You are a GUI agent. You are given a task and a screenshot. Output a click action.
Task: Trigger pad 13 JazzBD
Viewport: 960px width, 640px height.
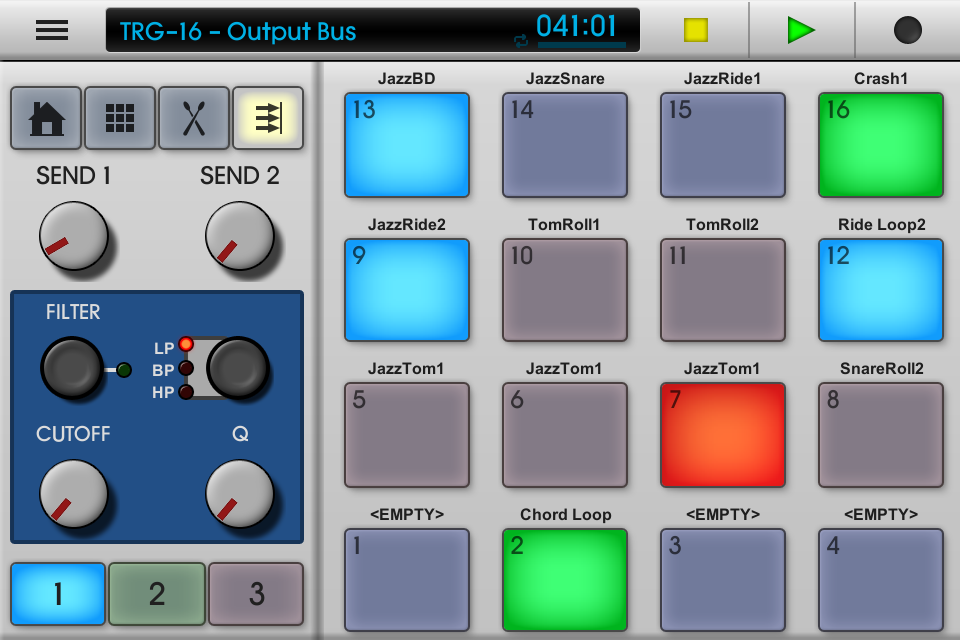[407, 145]
